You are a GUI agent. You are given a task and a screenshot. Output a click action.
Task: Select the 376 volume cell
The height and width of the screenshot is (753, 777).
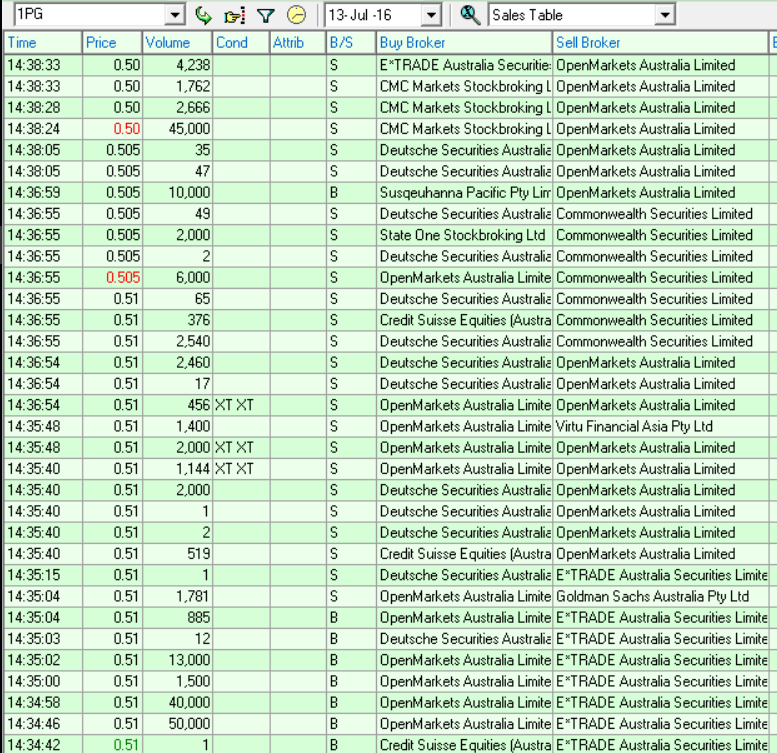tap(177, 320)
